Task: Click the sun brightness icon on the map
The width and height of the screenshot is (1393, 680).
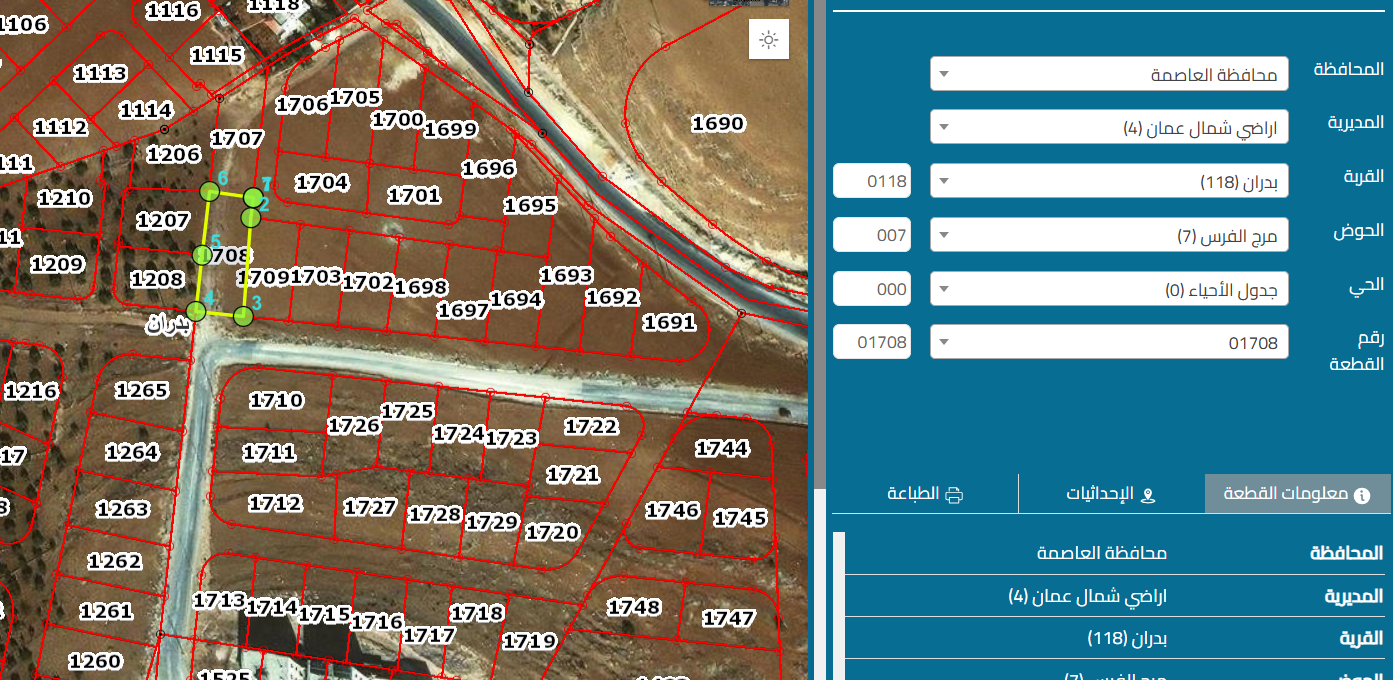Action: click(768, 40)
